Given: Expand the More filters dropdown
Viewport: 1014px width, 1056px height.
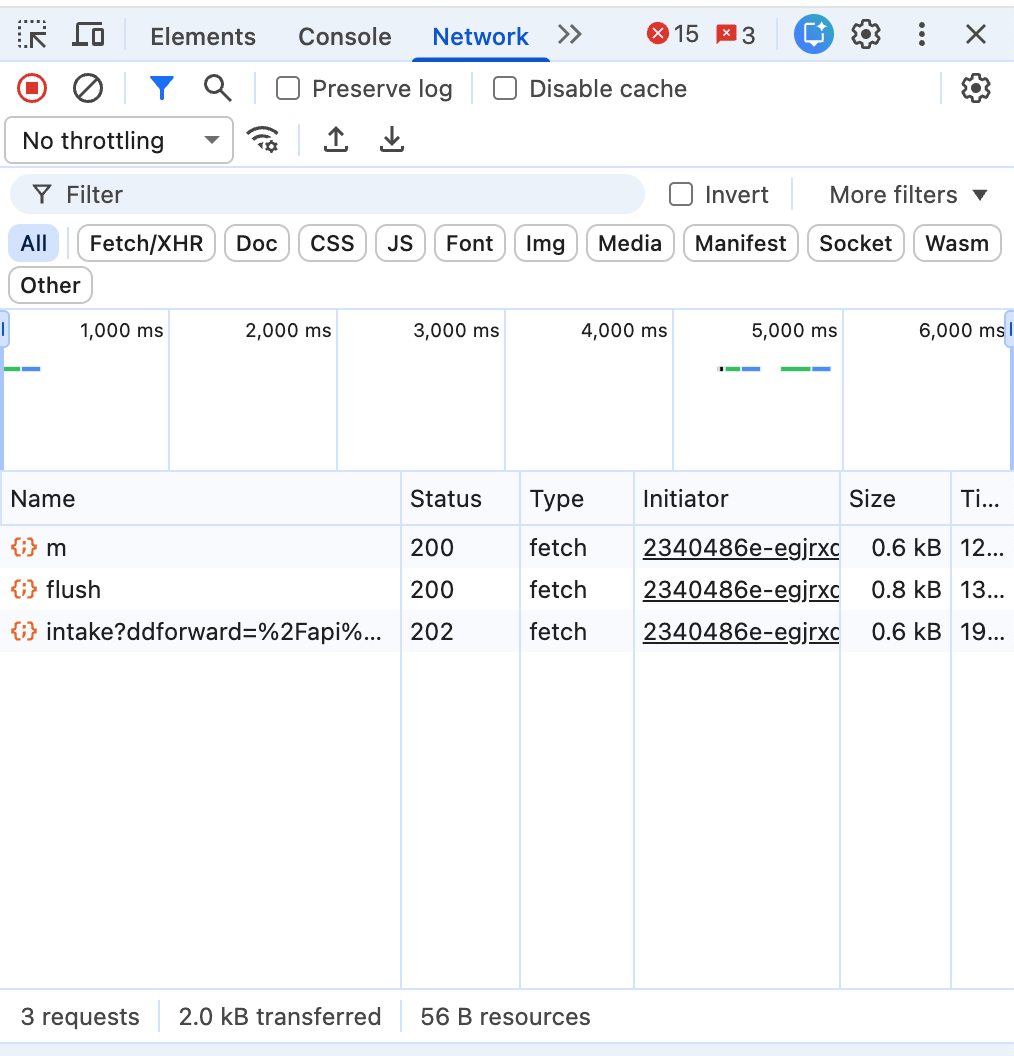Looking at the screenshot, I should tap(908, 194).
